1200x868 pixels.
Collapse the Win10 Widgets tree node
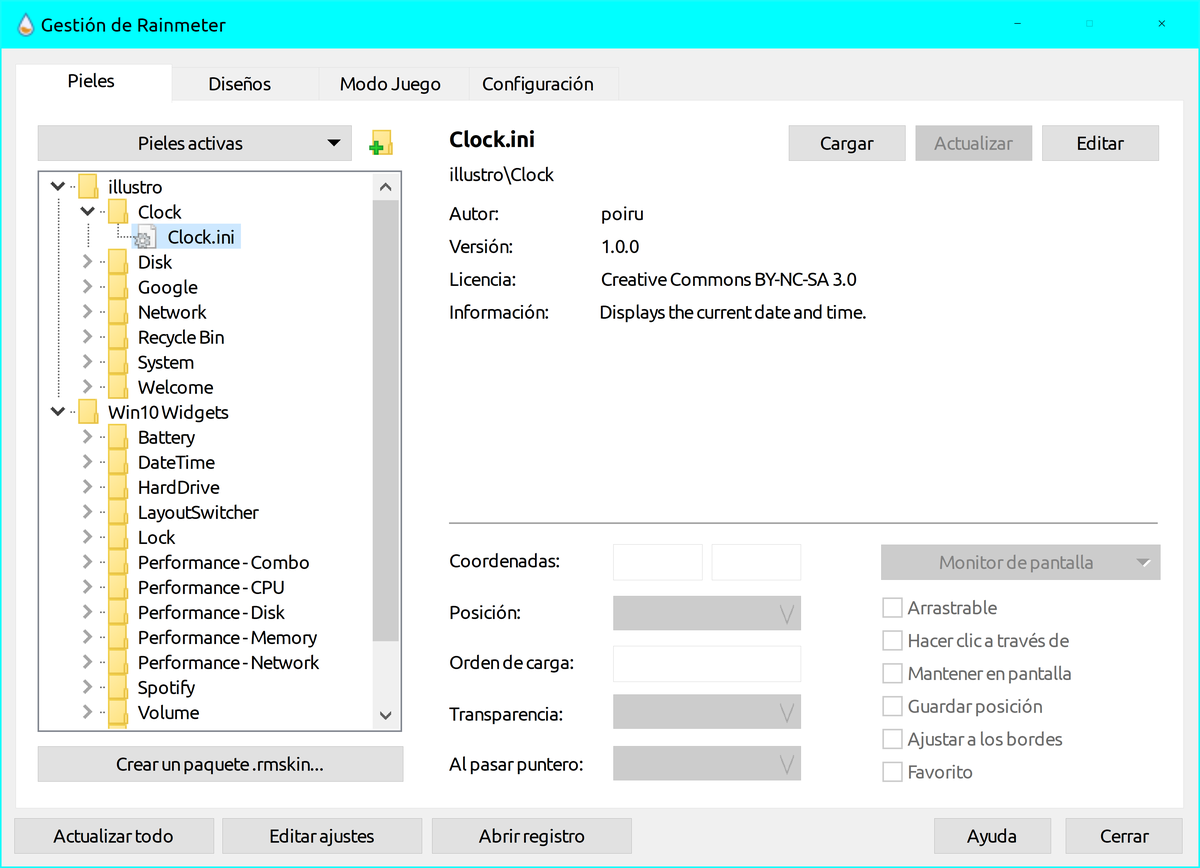(58, 412)
